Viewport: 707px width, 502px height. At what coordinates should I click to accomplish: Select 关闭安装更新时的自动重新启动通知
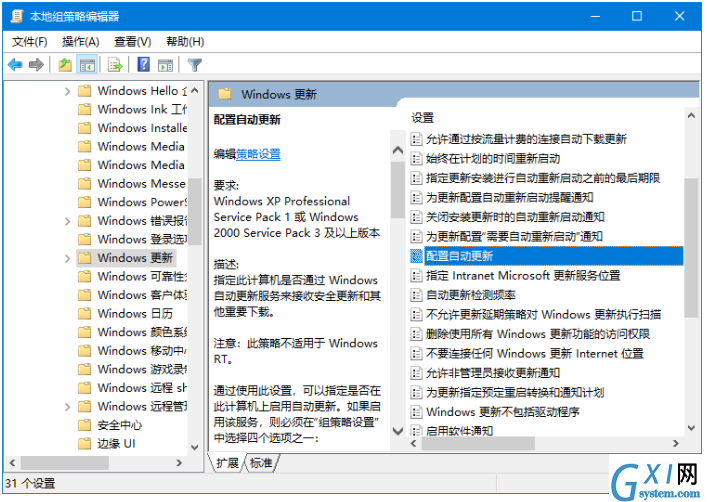point(515,217)
